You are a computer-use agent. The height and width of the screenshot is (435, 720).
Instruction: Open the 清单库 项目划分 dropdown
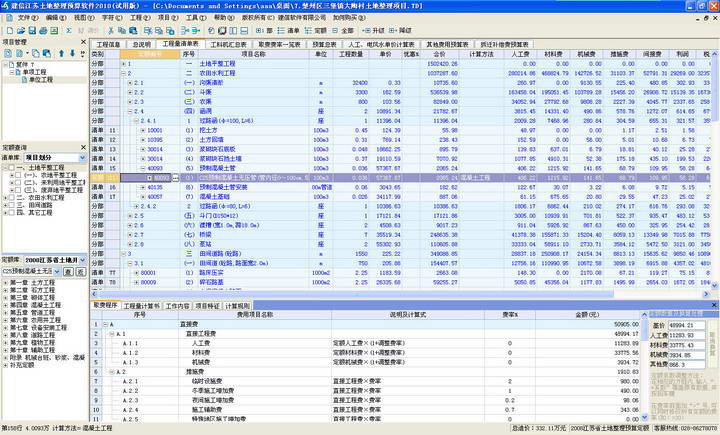(x=83, y=158)
